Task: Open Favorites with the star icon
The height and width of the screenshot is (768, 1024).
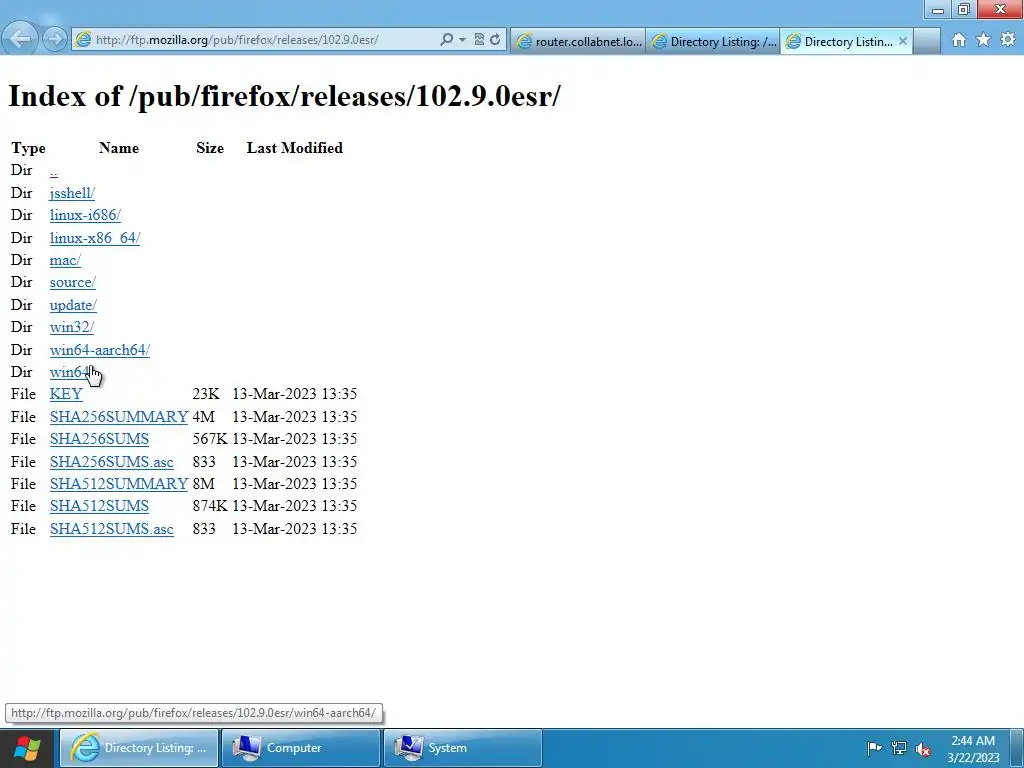Action: point(983,40)
